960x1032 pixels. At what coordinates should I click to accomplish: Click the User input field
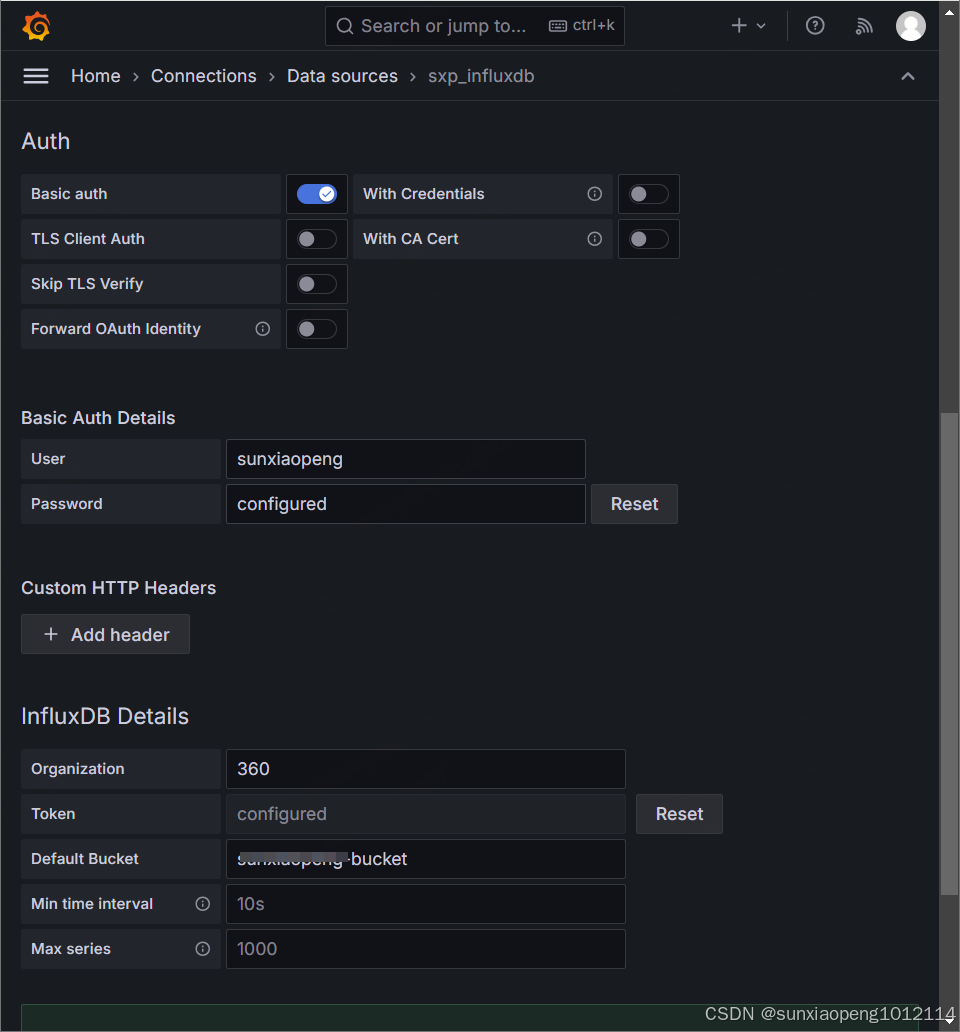click(x=406, y=459)
